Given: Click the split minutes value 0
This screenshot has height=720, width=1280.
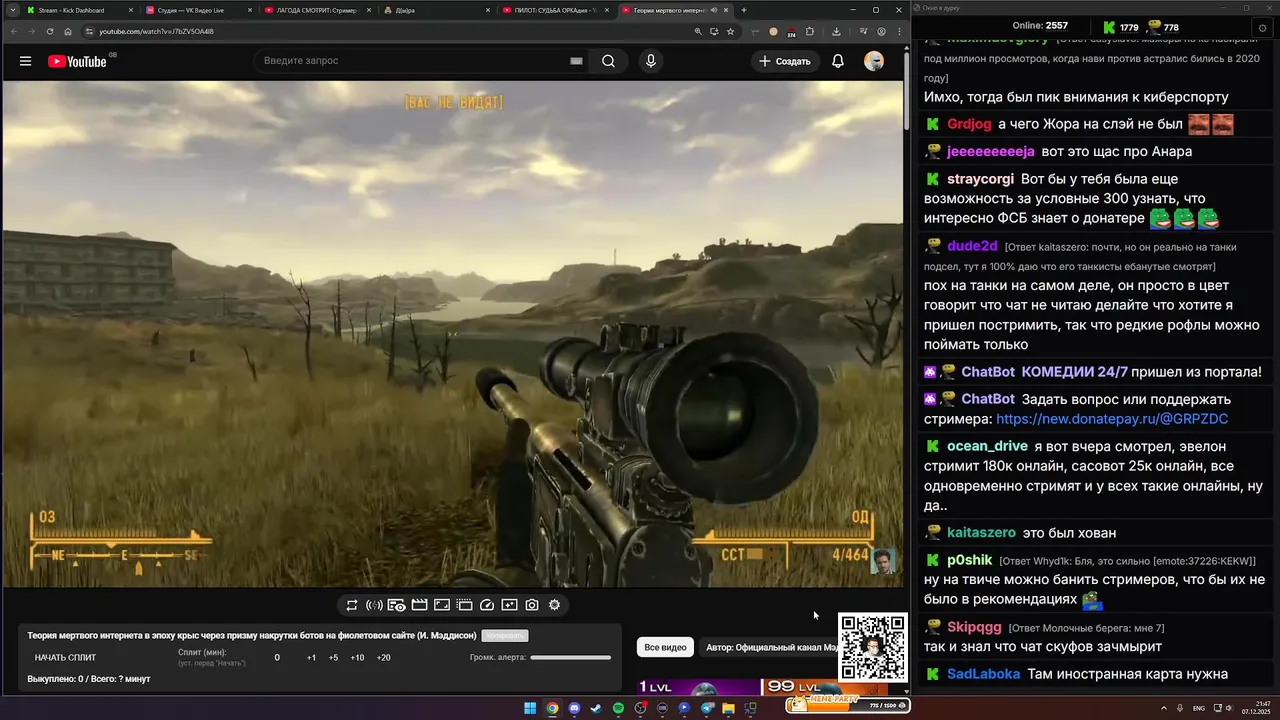Looking at the screenshot, I should pos(277,658).
